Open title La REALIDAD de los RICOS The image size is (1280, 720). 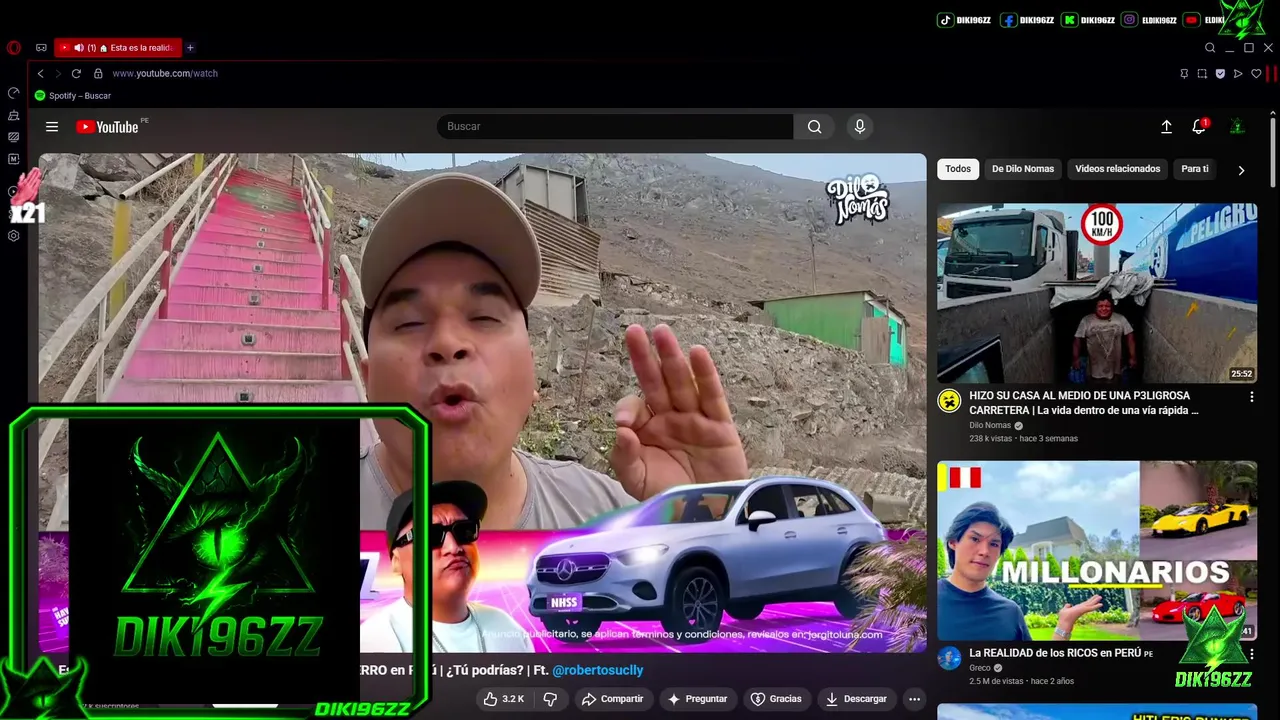pos(1061,653)
